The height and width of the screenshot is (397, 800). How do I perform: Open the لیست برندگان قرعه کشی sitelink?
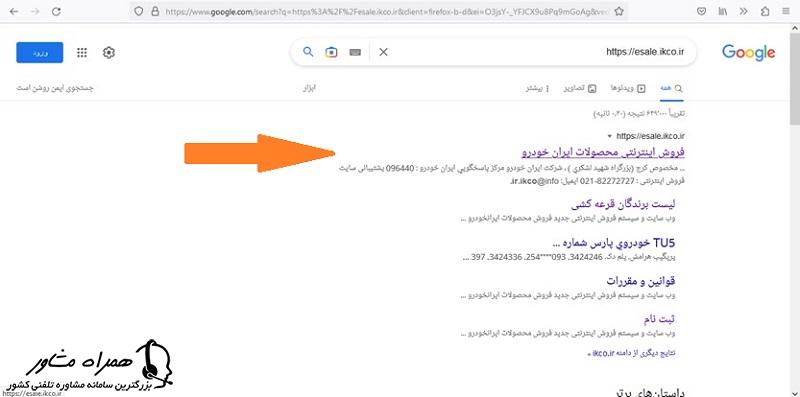coord(623,204)
